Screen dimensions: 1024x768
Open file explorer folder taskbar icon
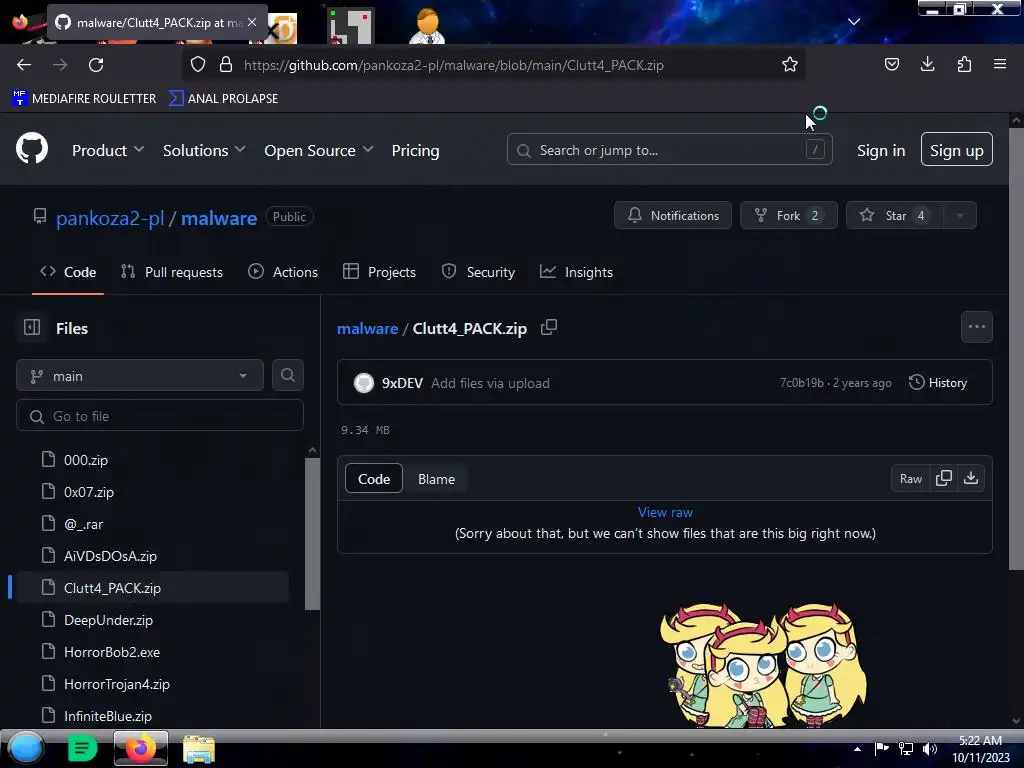tap(199, 748)
